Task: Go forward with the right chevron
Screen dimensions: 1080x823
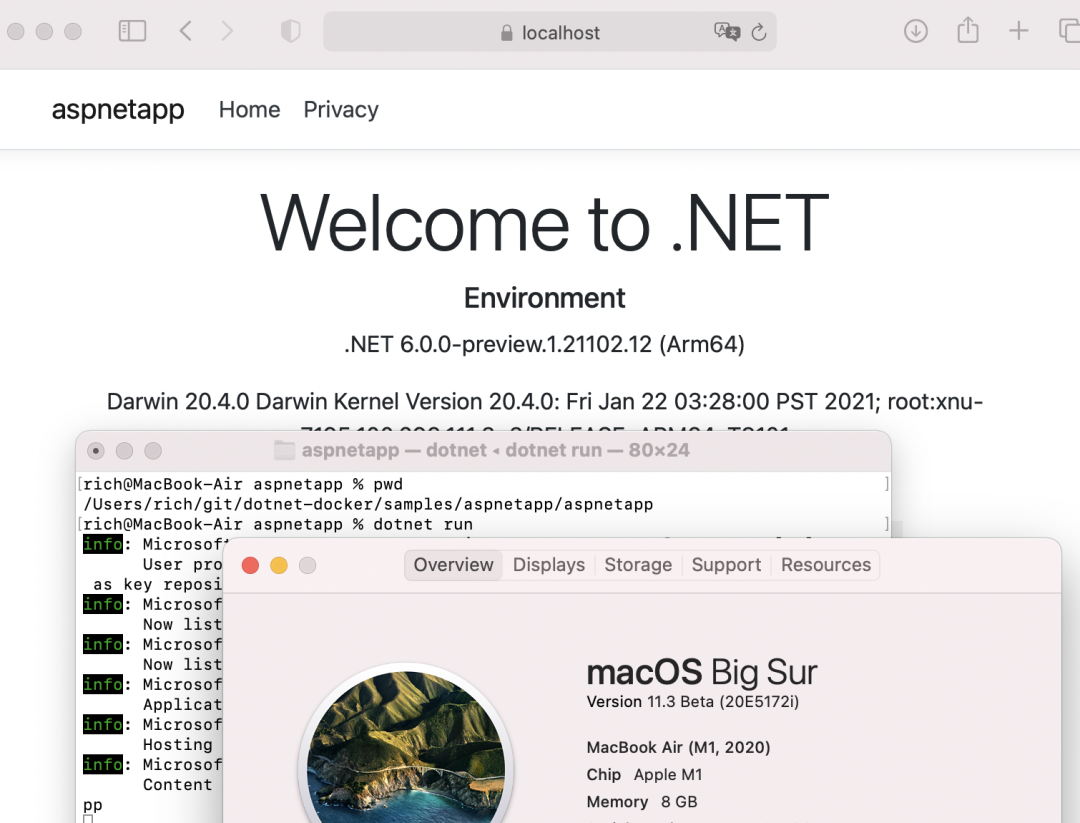Action: (227, 31)
